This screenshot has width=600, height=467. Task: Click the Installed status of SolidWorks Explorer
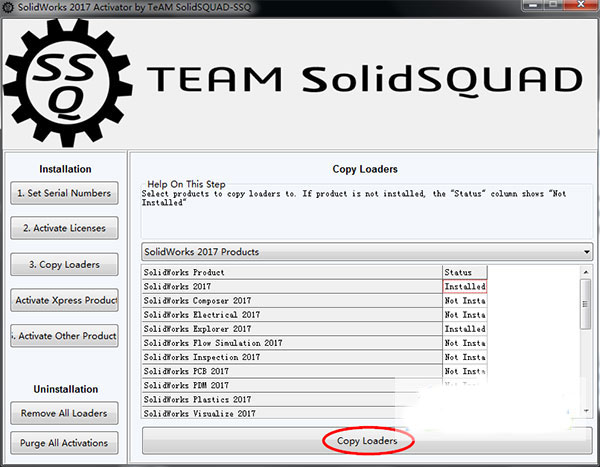465,329
